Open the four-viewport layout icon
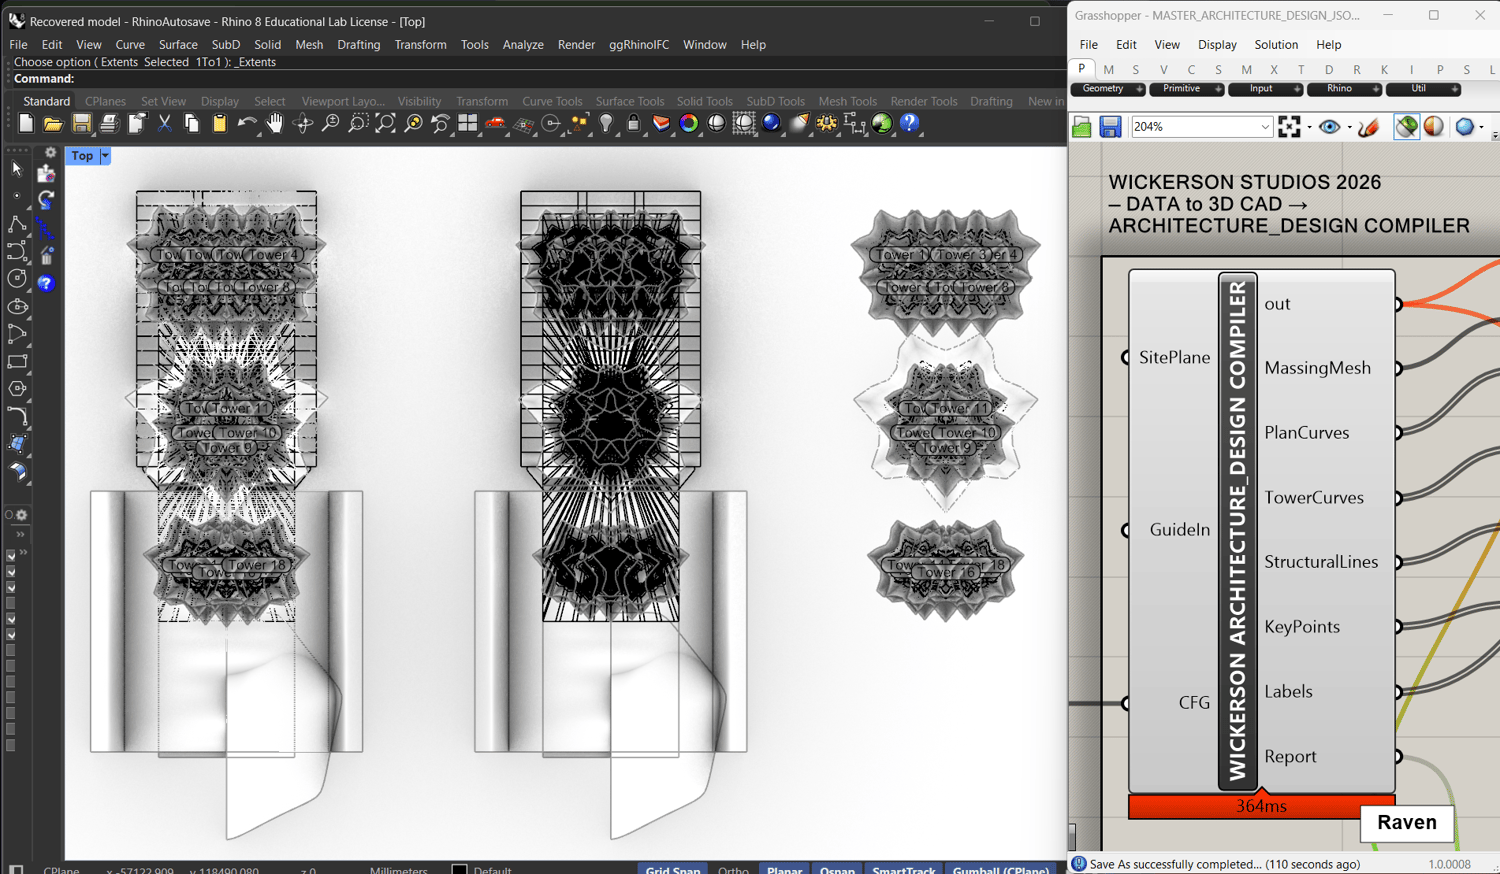This screenshot has width=1500, height=874. click(468, 123)
